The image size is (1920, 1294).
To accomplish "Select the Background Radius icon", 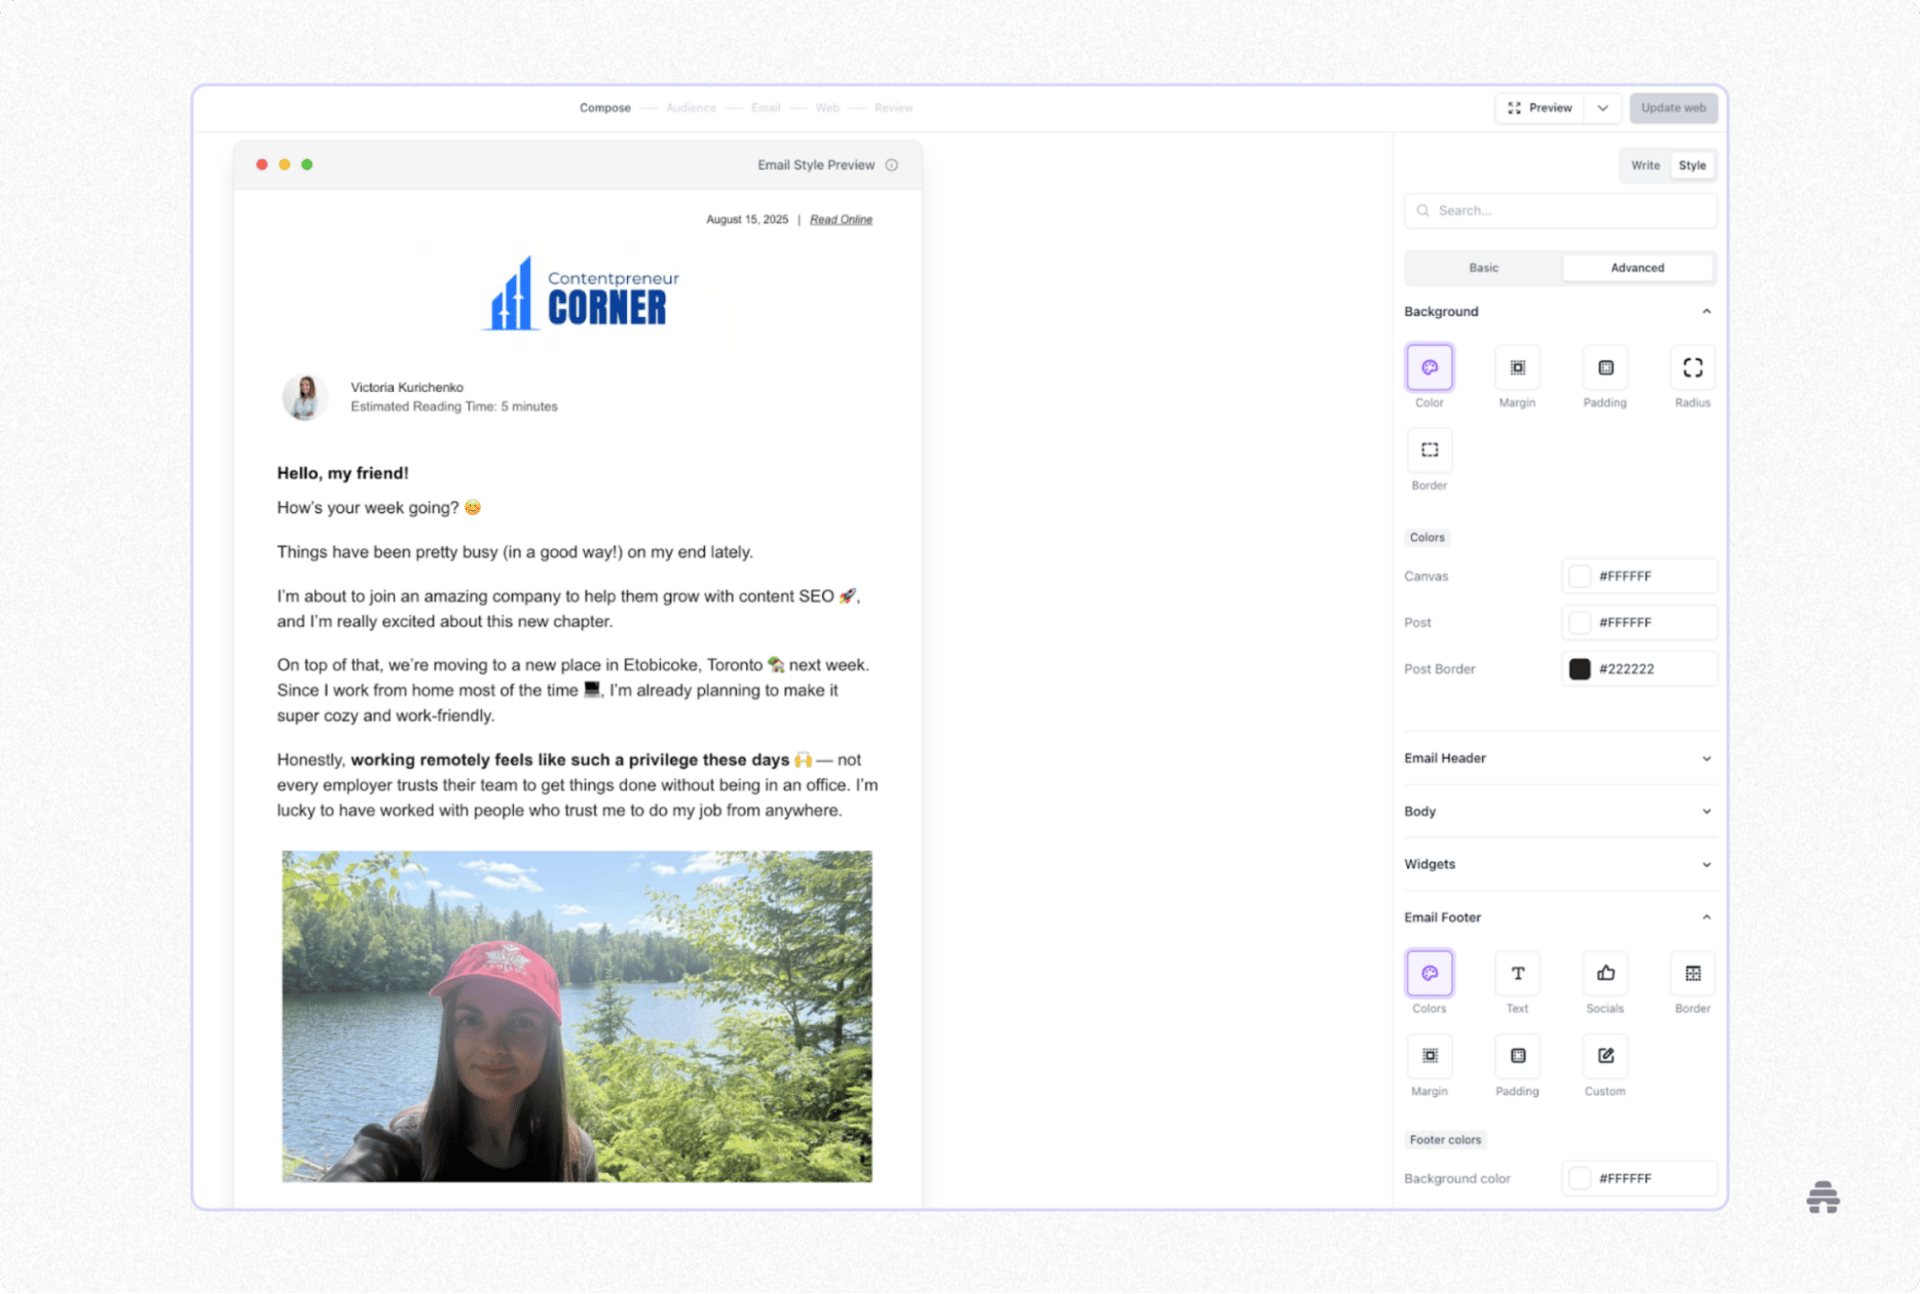I will pyautogui.click(x=1692, y=368).
